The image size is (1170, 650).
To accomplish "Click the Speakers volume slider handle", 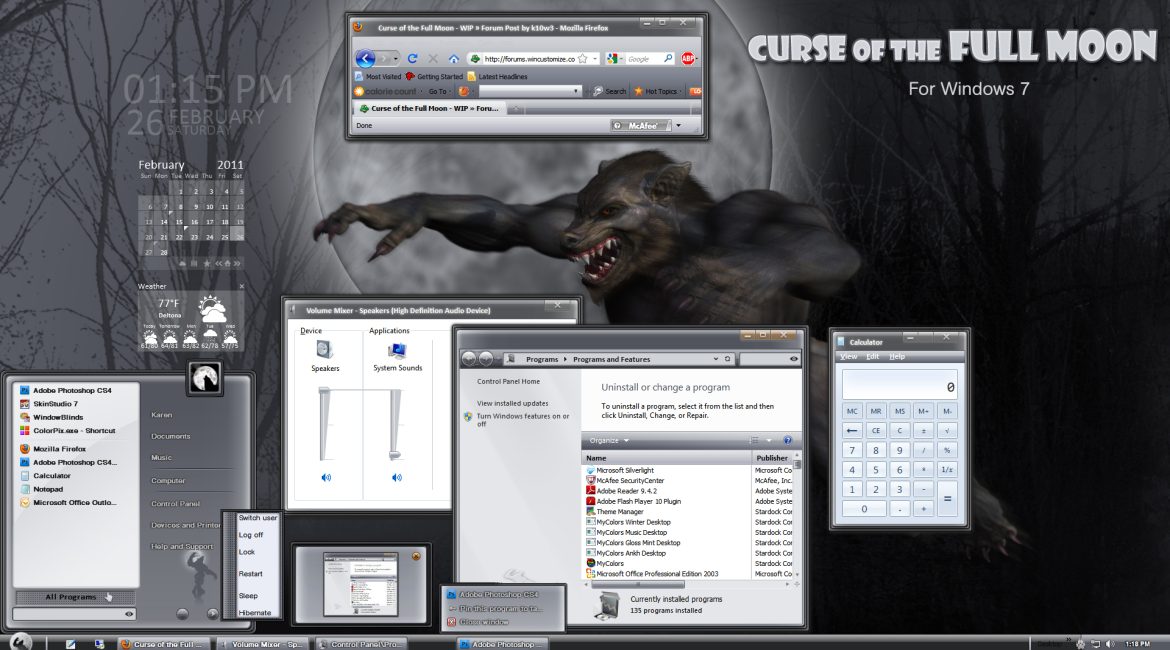I will click(x=325, y=391).
